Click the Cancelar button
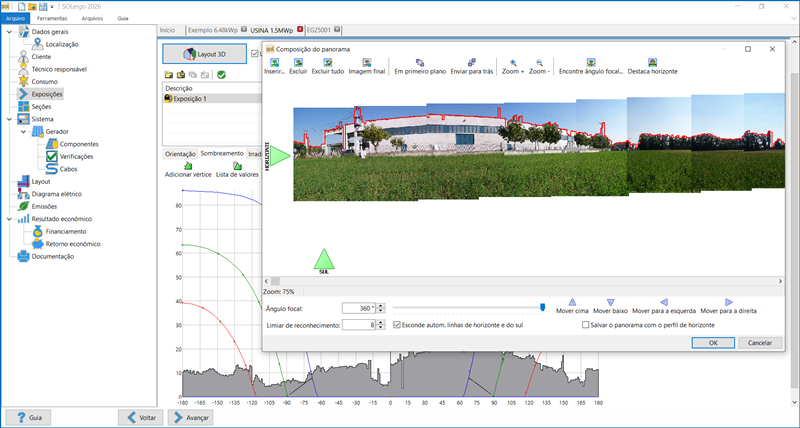Image resolution: width=800 pixels, height=428 pixels. pyautogui.click(x=759, y=342)
